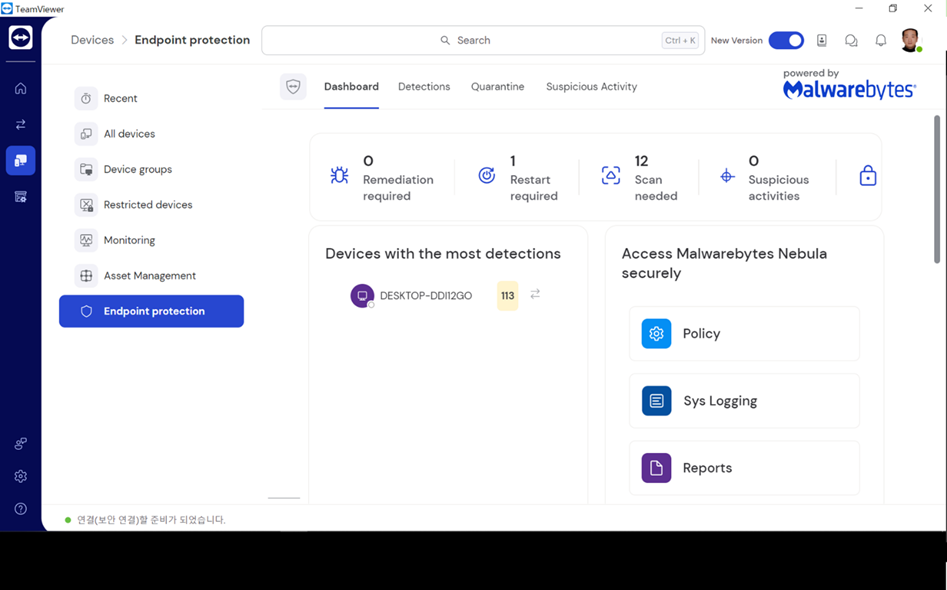Viewport: 947px width, 590px height.
Task: Click the green connection status dot
Action: tap(68, 520)
